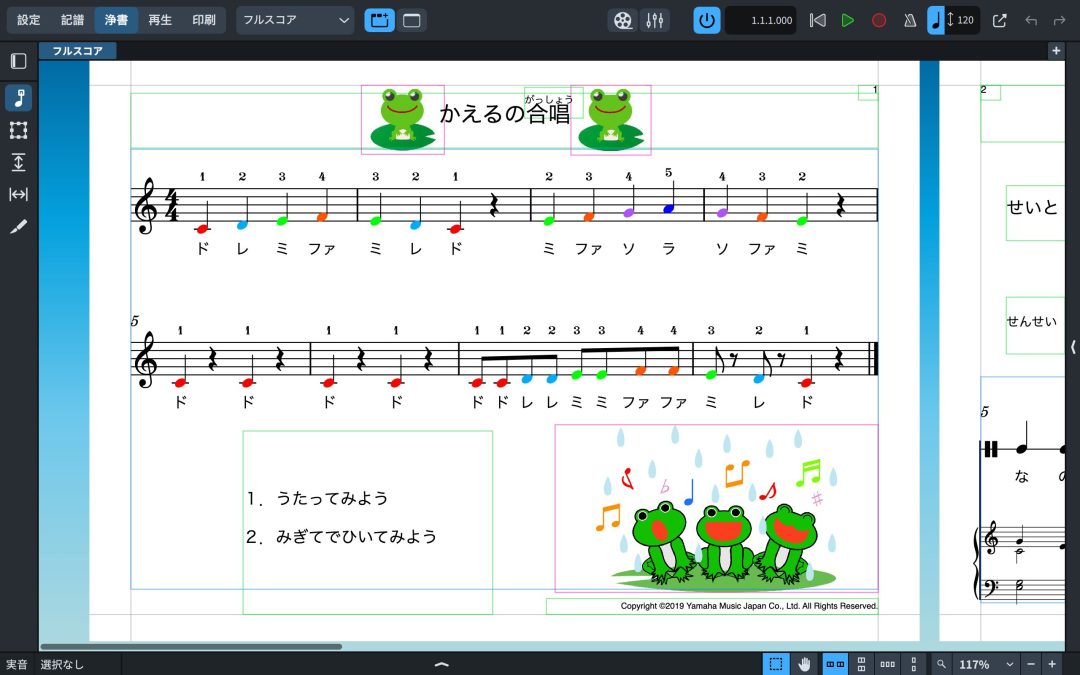This screenshot has height=675, width=1080.
Task: Click the text うたってみよう
Action: click(x=332, y=498)
